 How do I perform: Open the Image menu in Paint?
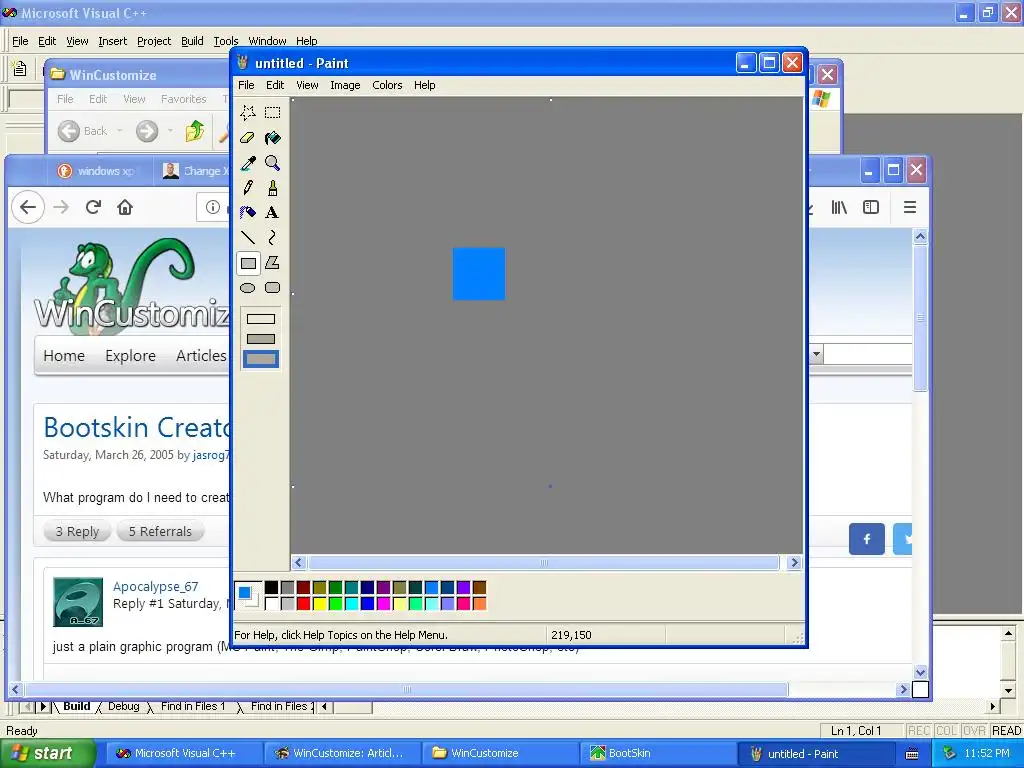click(345, 85)
